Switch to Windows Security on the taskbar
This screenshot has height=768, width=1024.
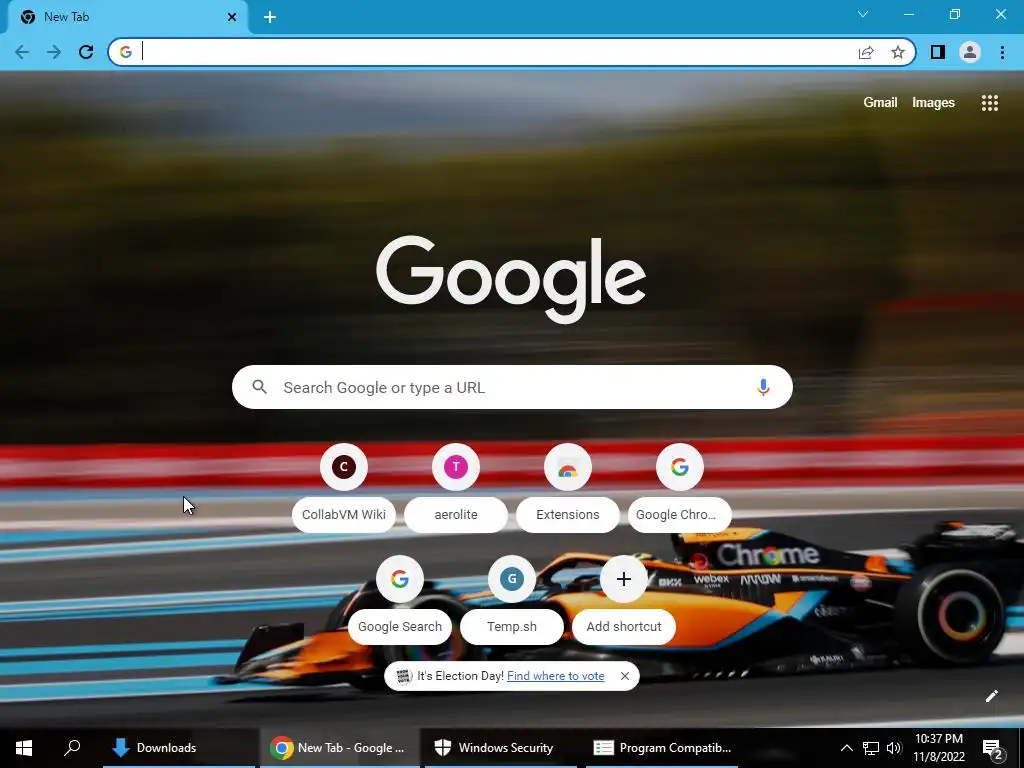pyautogui.click(x=501, y=748)
